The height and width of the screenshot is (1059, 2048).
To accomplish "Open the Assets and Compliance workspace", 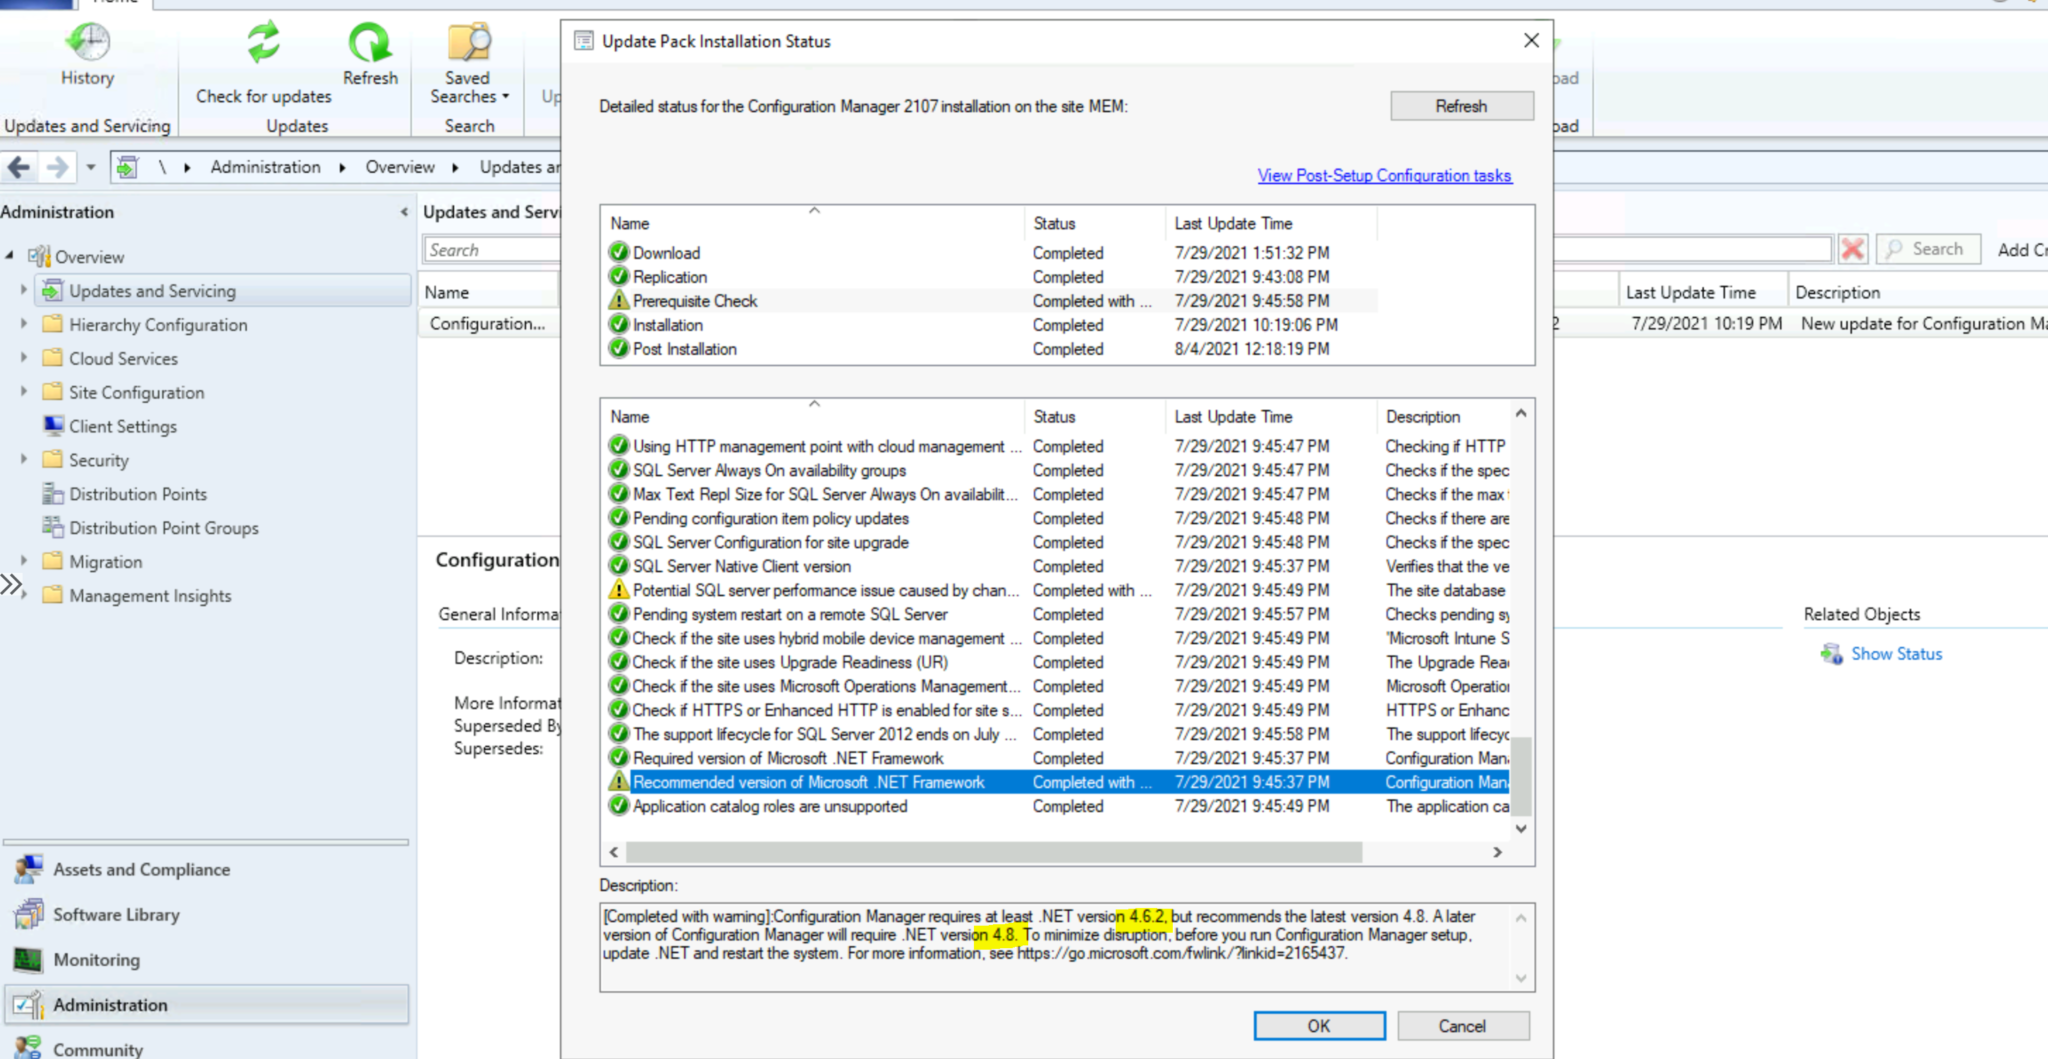I will click(141, 870).
